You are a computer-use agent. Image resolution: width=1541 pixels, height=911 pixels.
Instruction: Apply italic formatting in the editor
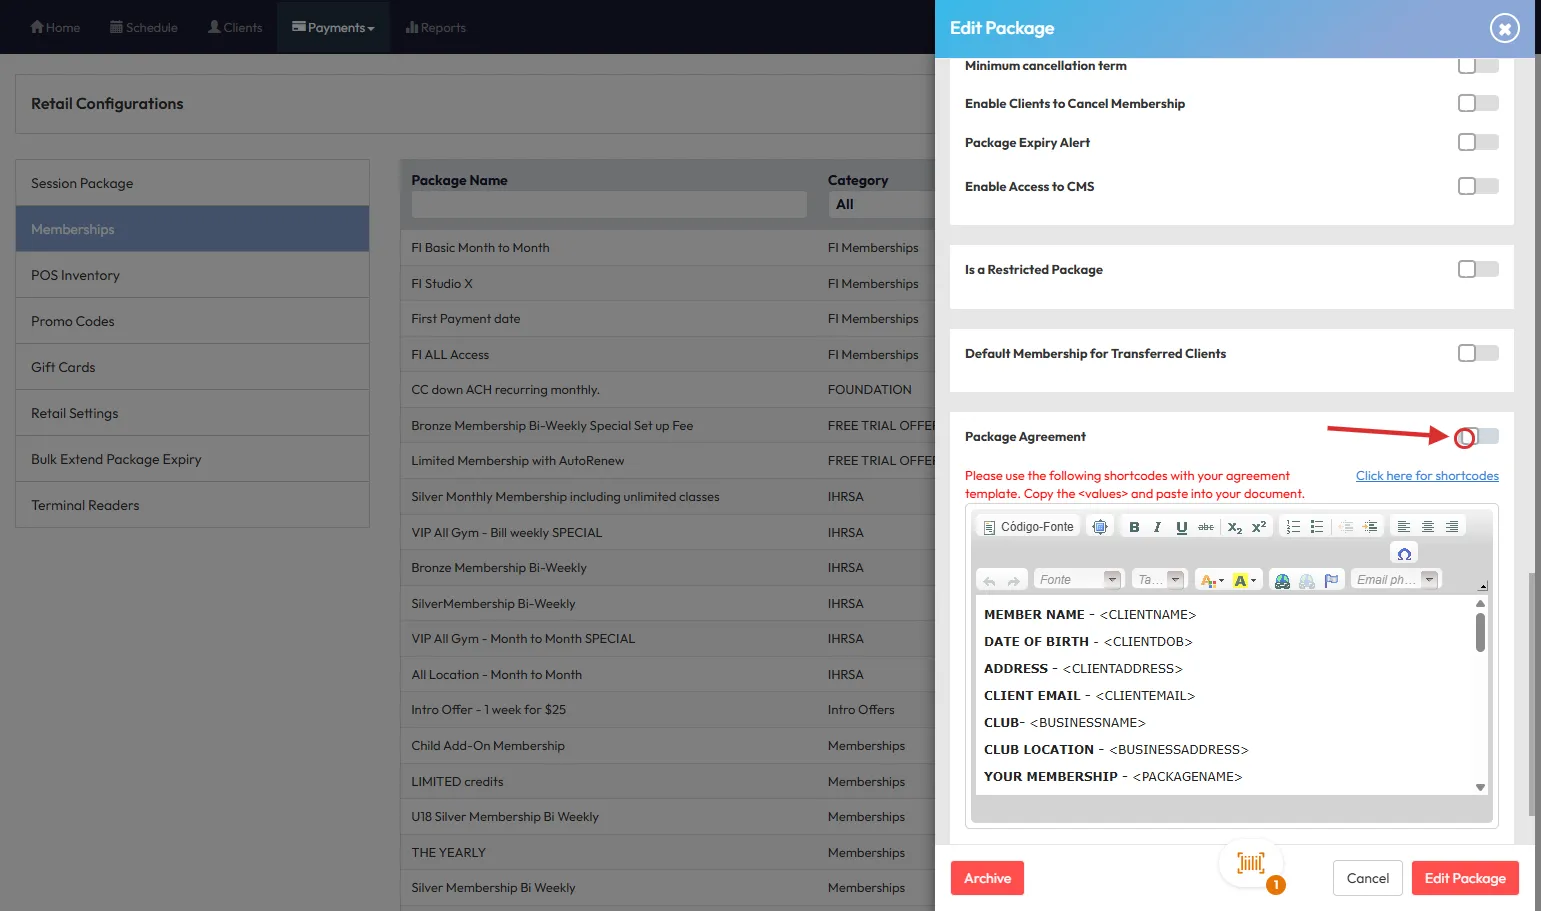pos(1157,527)
